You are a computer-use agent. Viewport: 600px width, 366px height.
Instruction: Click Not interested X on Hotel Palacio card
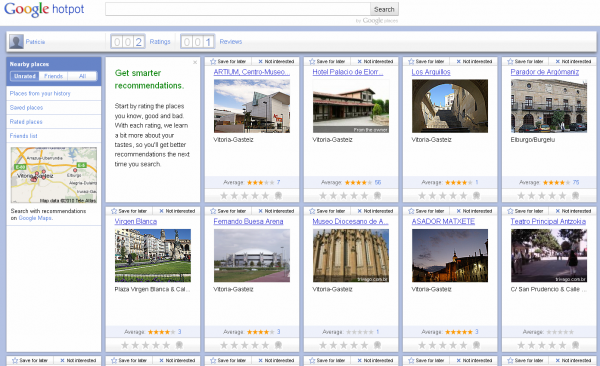(x=360, y=61)
